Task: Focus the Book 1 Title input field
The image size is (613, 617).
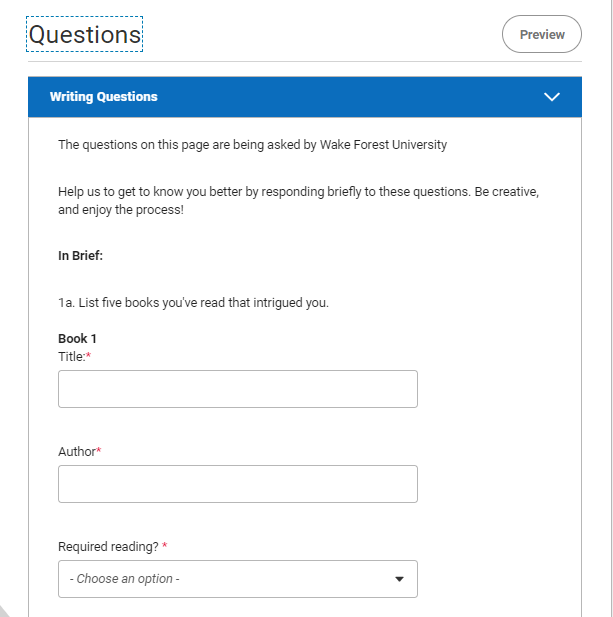Action: click(x=238, y=389)
